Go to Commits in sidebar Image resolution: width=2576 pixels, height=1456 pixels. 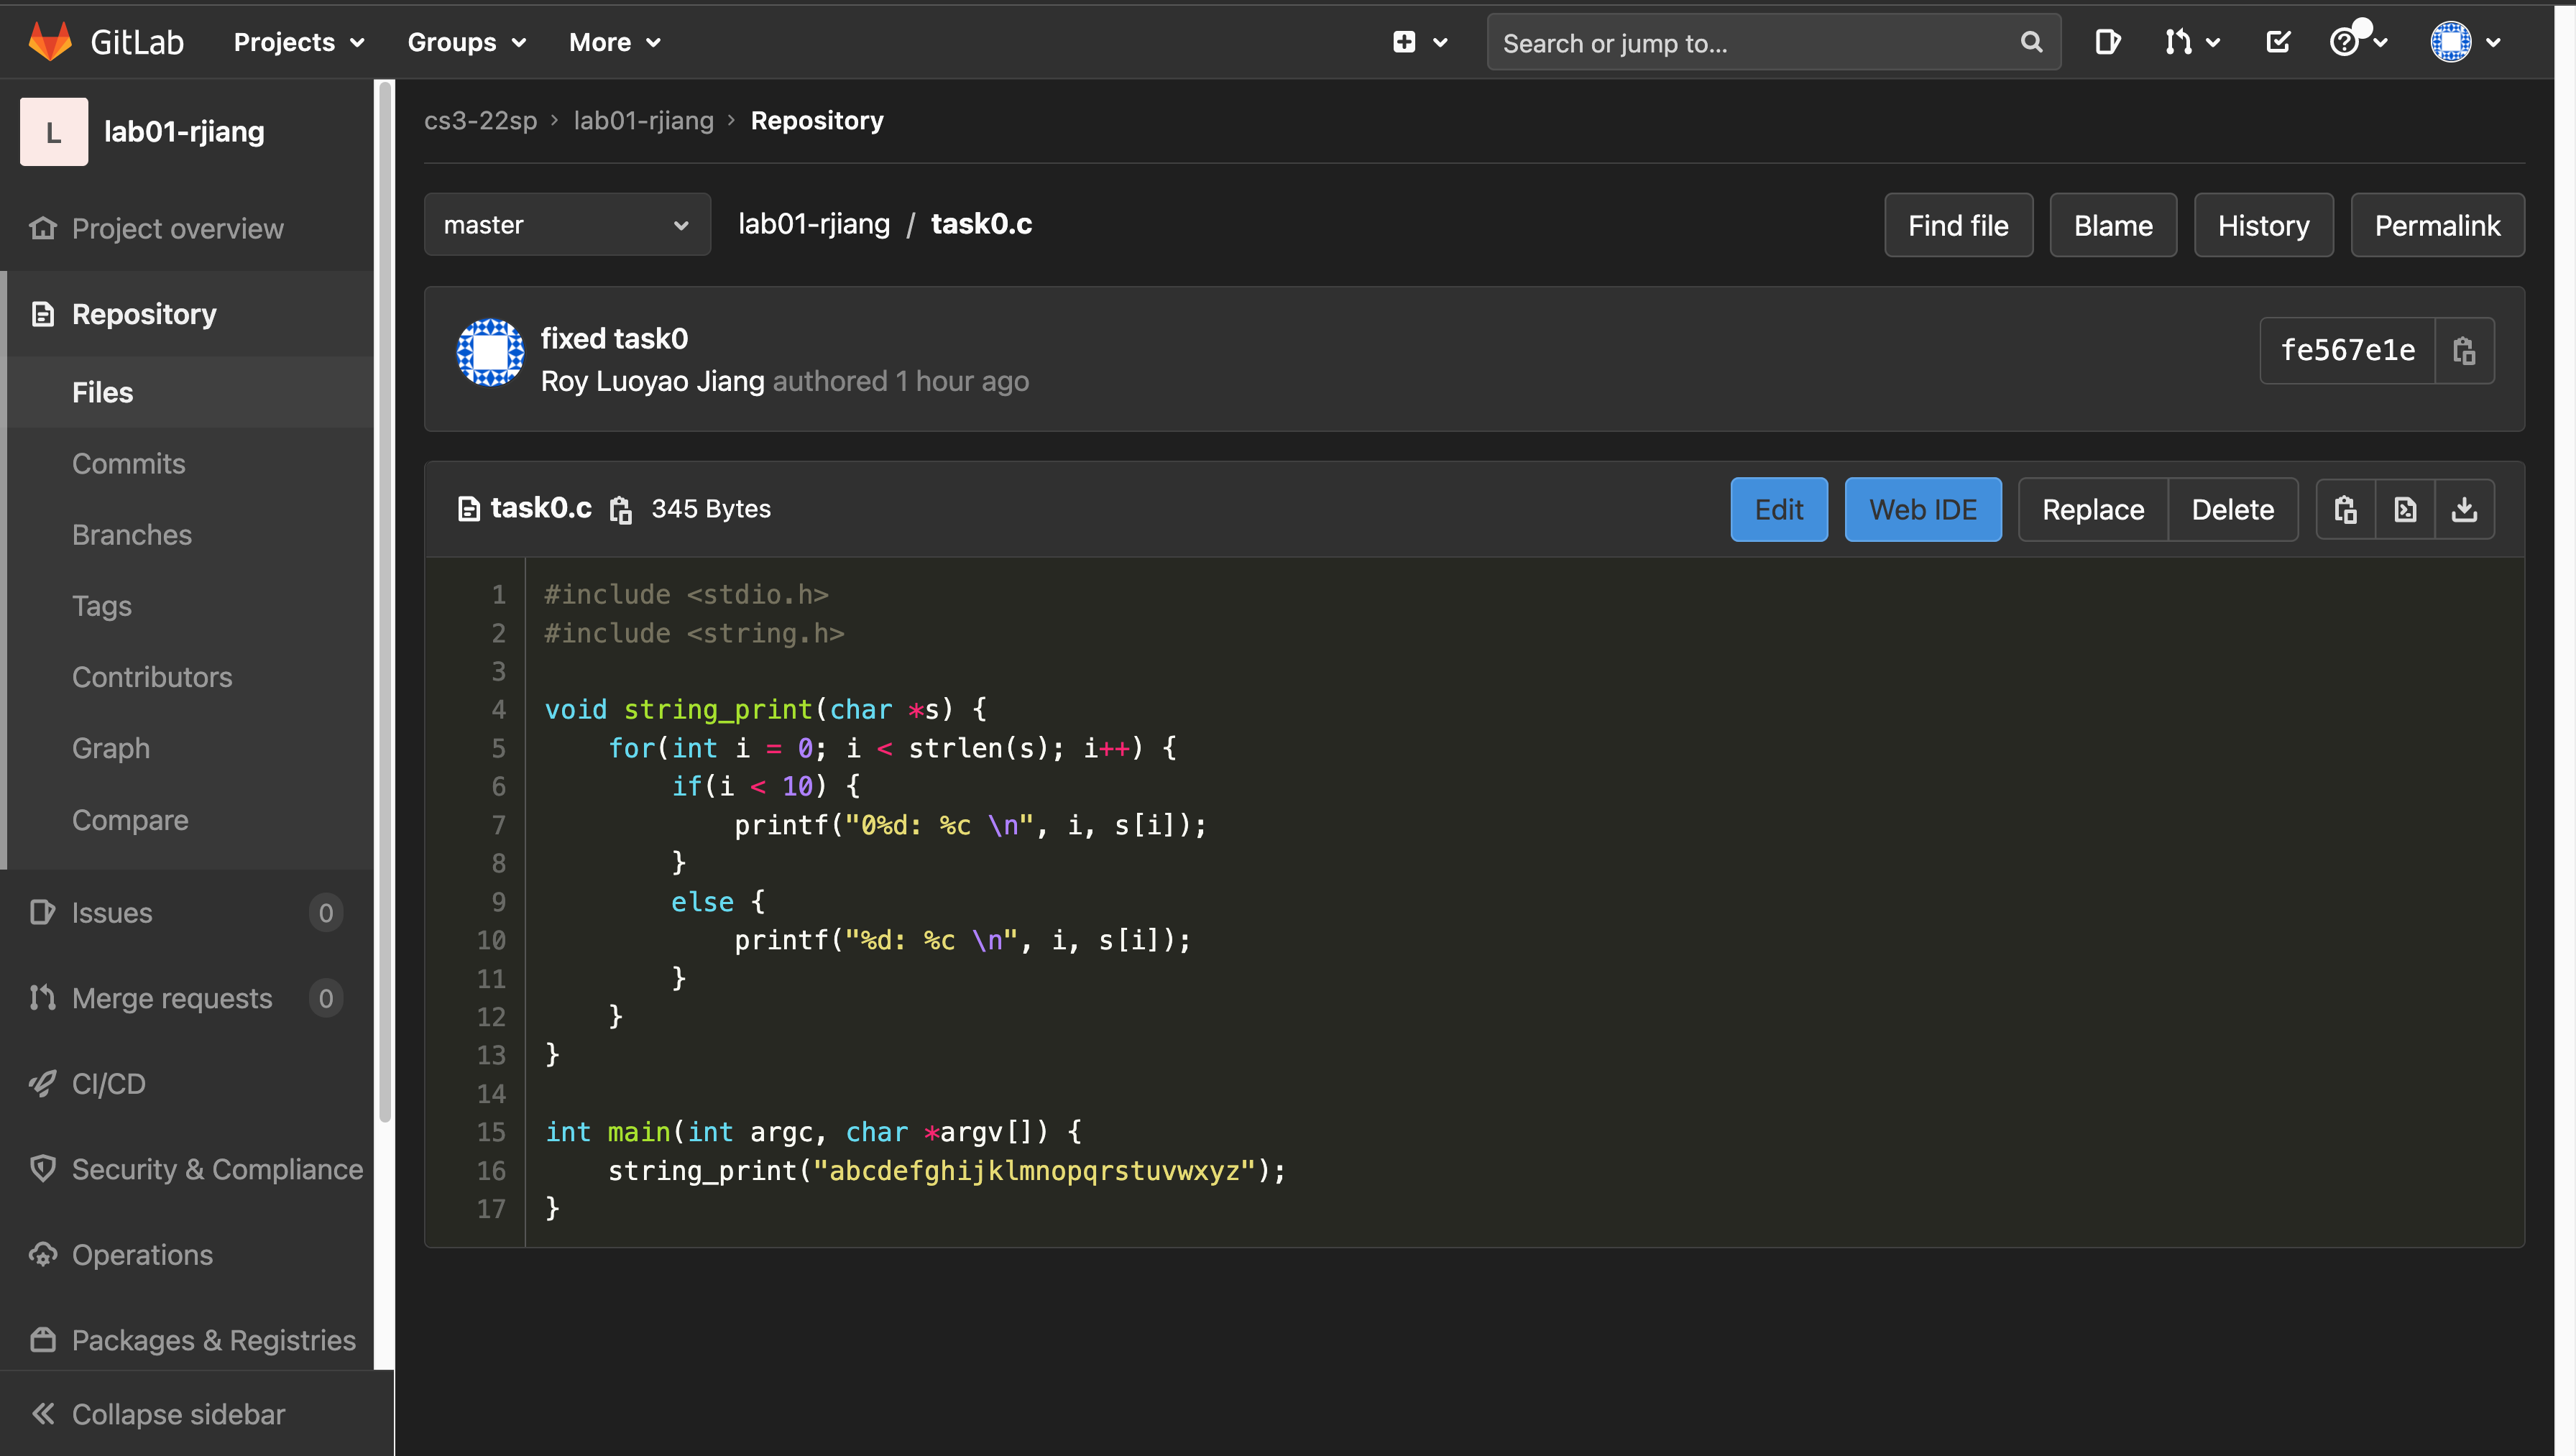[x=128, y=463]
